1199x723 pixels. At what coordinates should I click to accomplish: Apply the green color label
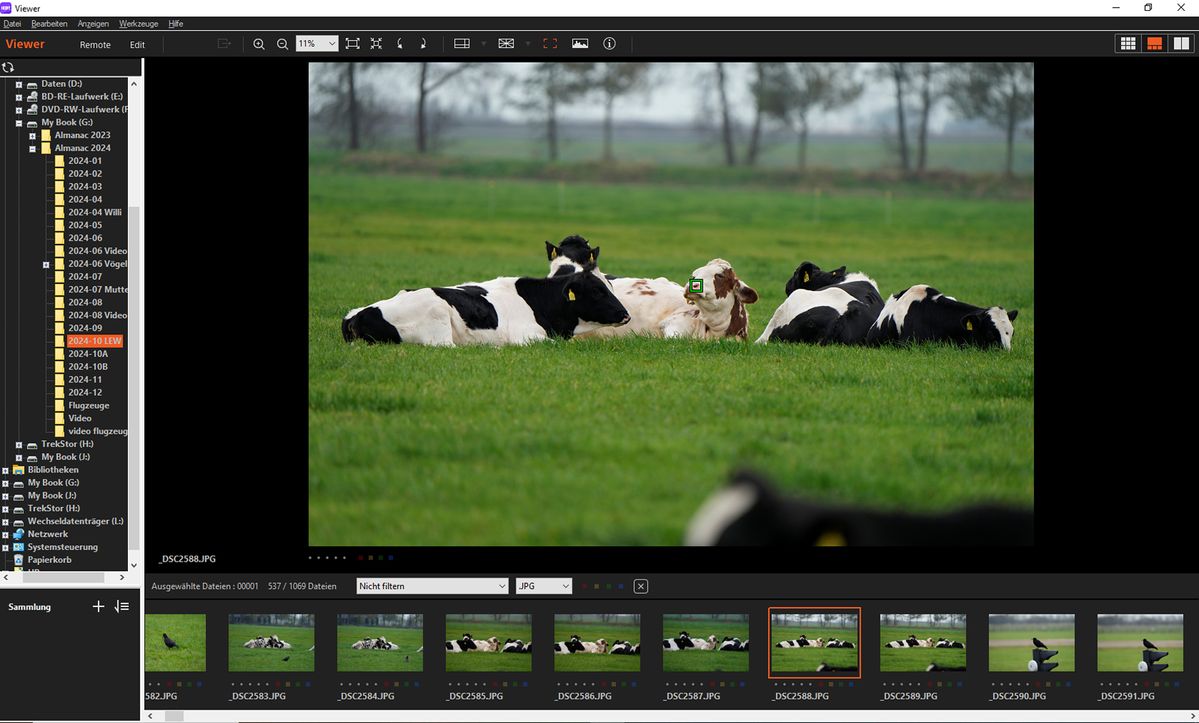point(609,586)
